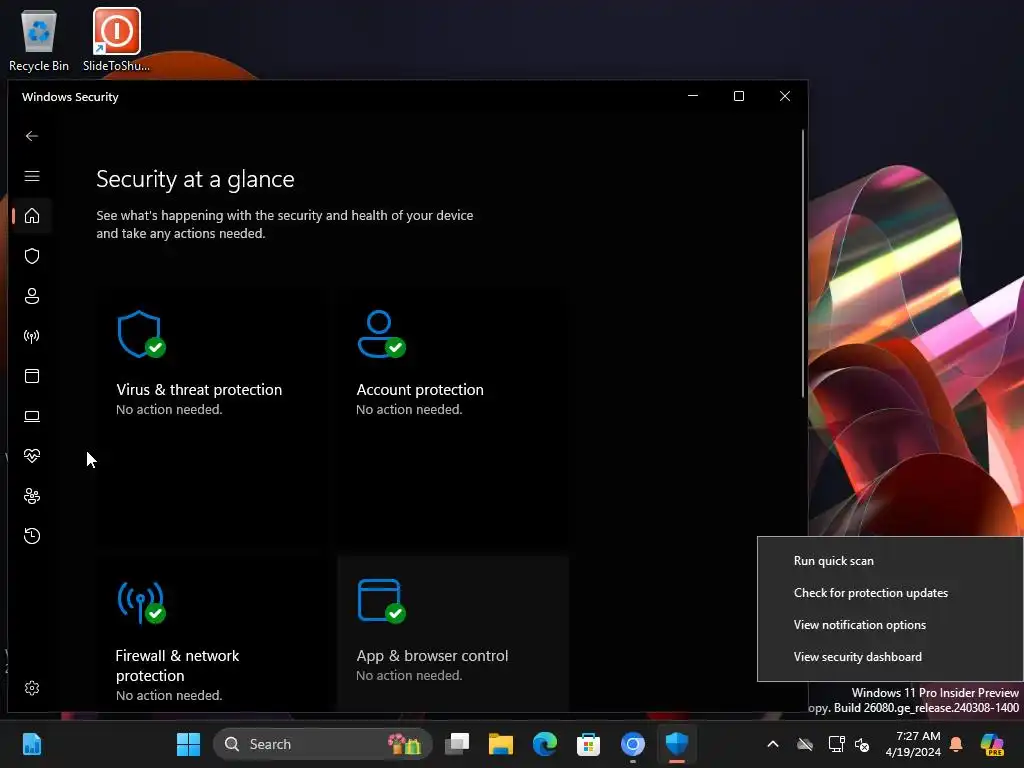The height and width of the screenshot is (768, 1024).
Task: Open App & browser control heading
Action: coord(432,656)
